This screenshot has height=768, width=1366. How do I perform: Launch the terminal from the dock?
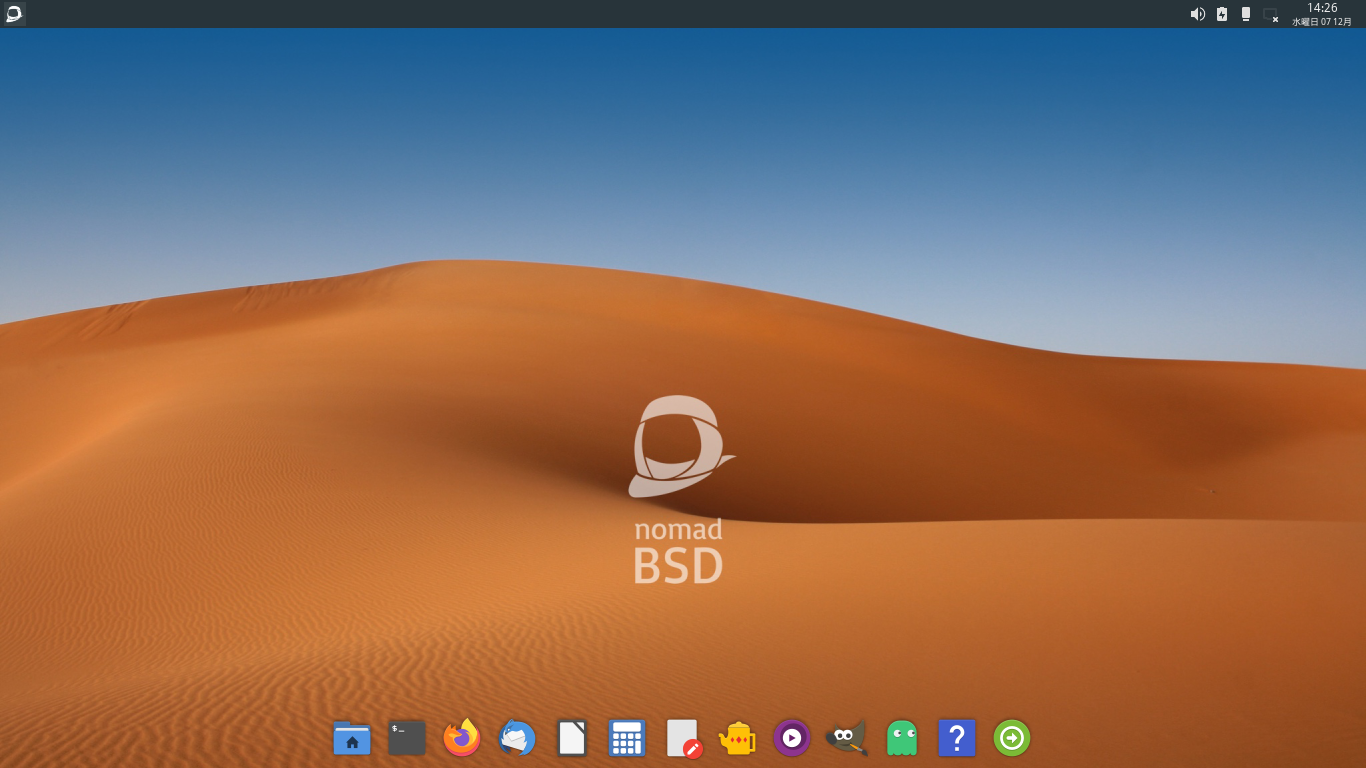tap(407, 738)
